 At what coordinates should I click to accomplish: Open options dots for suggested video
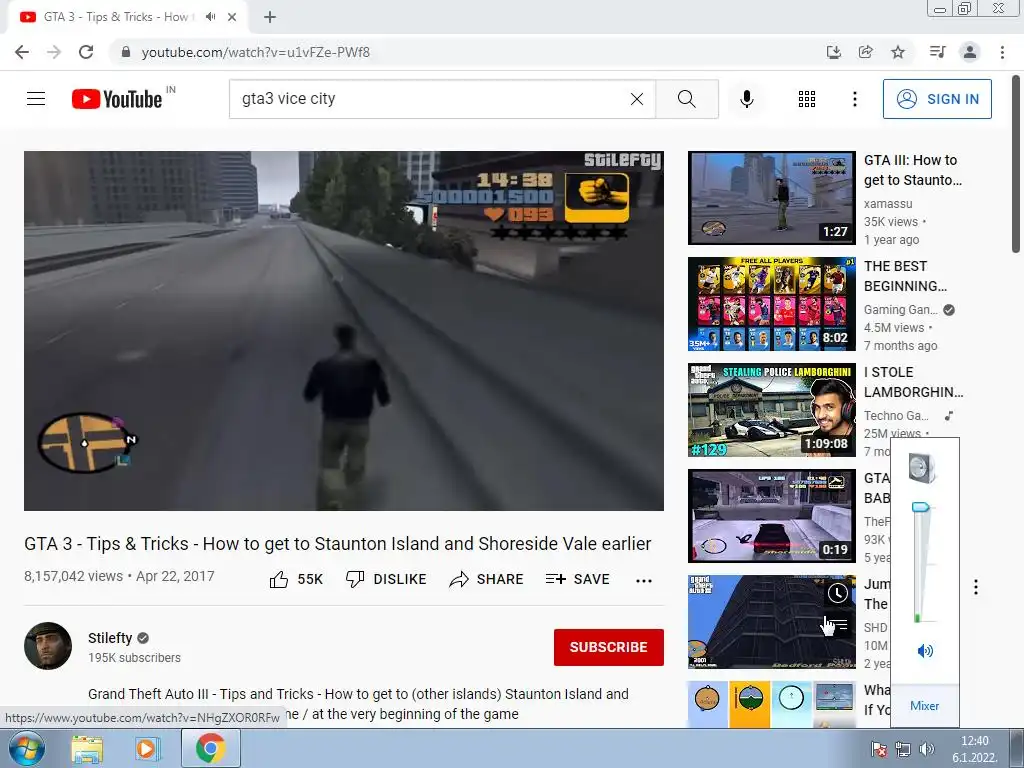point(976,587)
